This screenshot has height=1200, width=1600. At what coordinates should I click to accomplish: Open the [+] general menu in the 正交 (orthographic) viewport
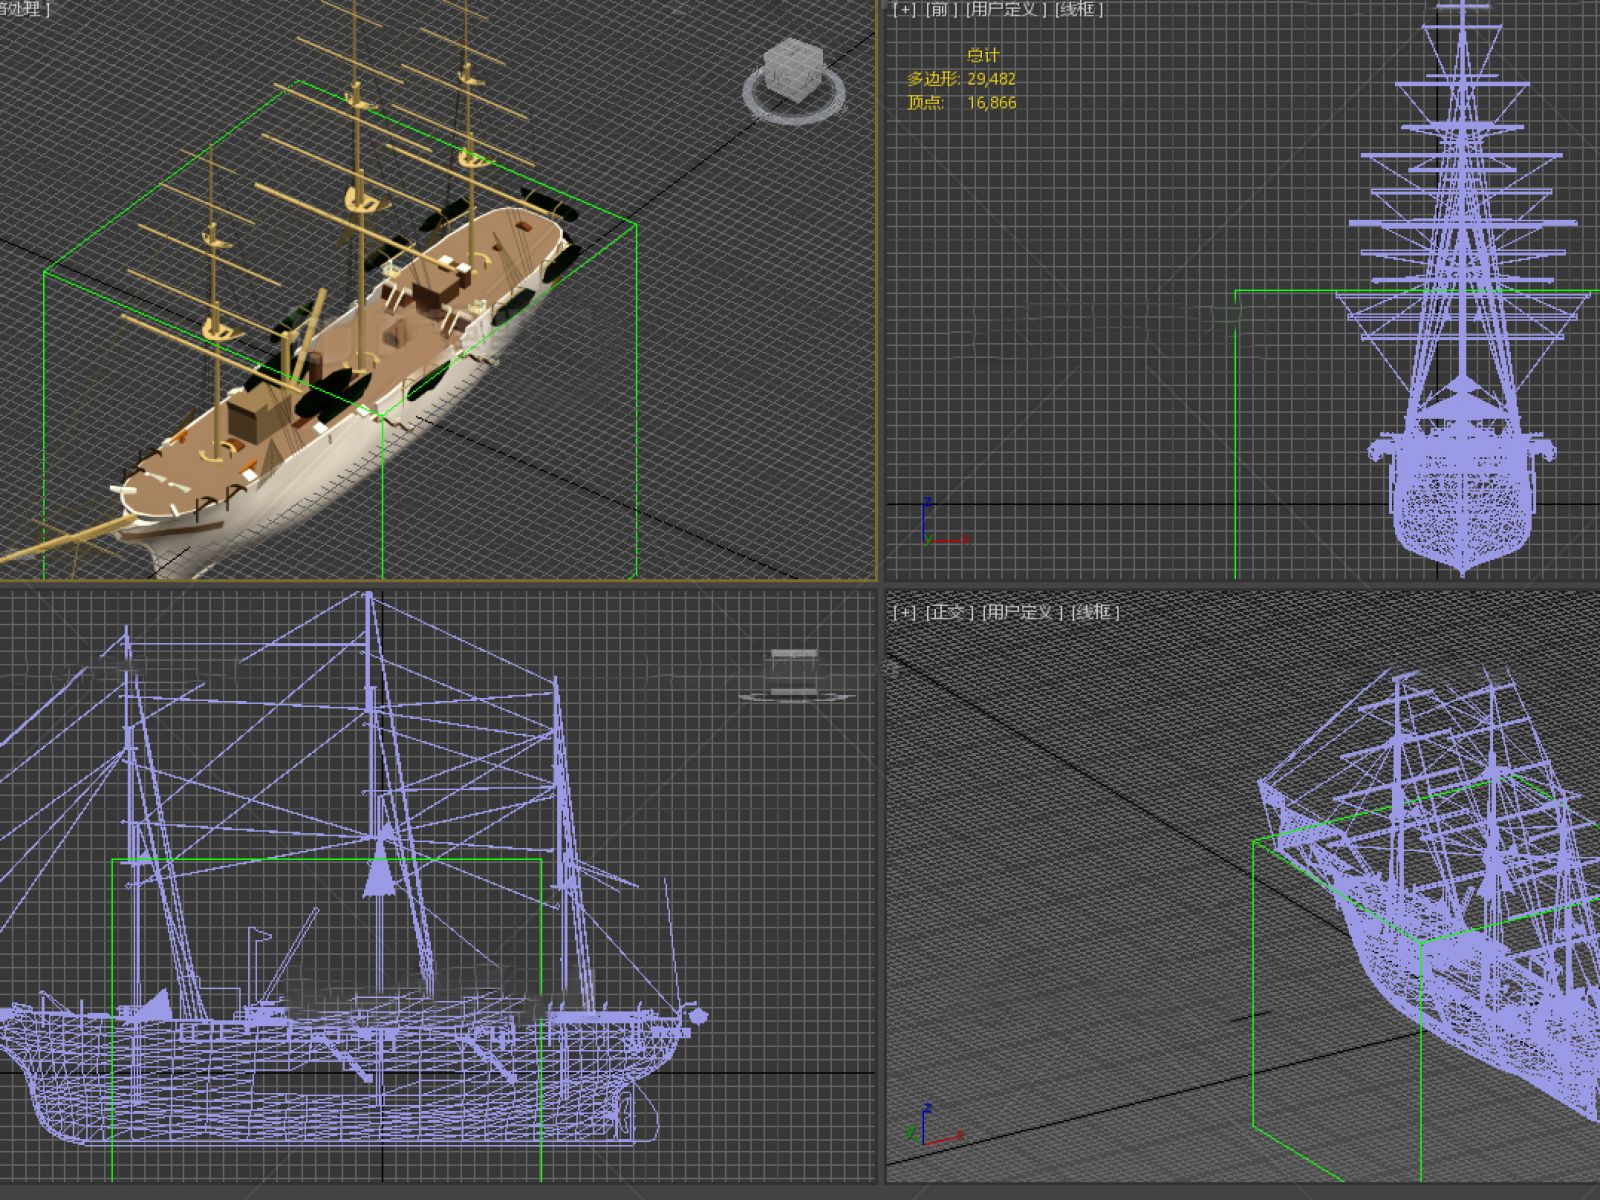(904, 612)
